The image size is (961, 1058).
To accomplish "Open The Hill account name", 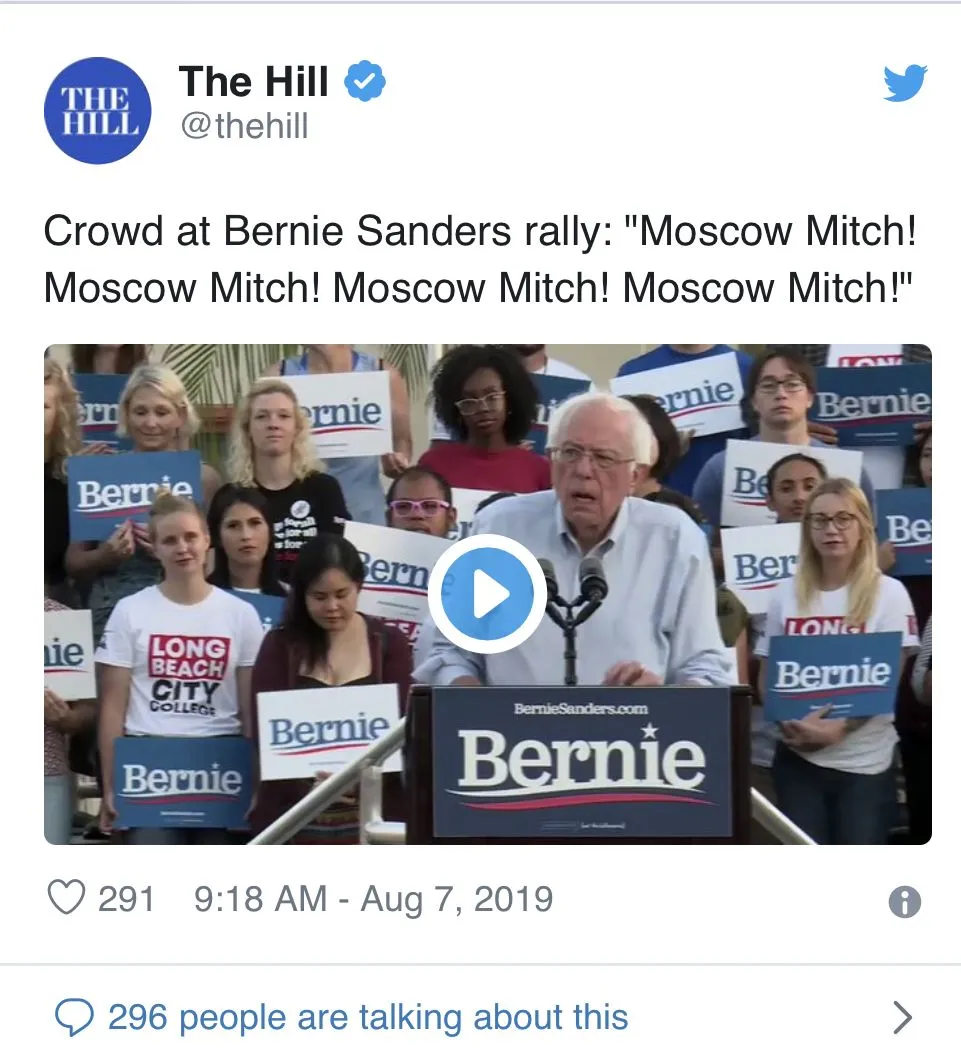I will [253, 82].
